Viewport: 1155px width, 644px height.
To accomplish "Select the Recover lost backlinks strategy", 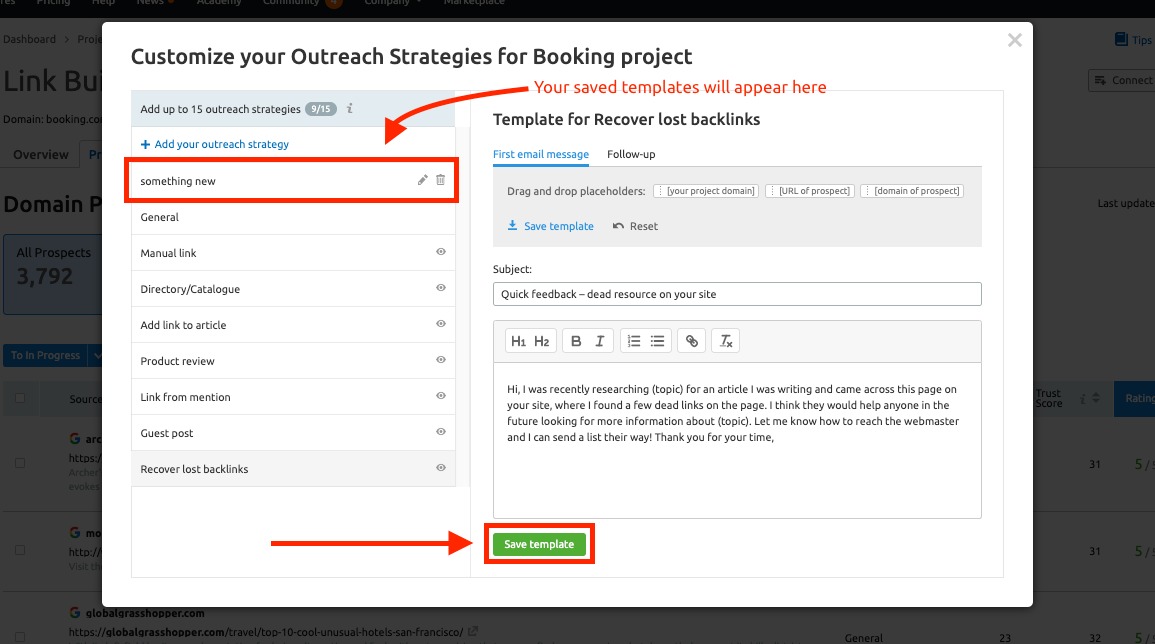I will 293,469.
